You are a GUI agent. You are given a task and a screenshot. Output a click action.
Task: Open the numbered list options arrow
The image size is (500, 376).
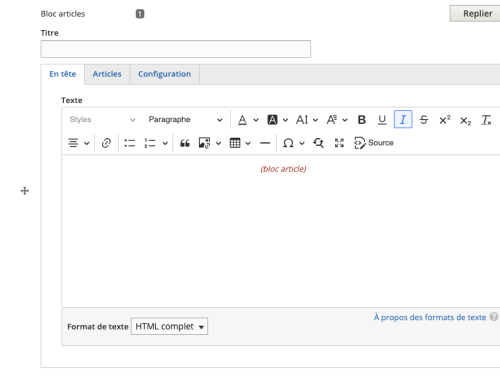(165, 143)
